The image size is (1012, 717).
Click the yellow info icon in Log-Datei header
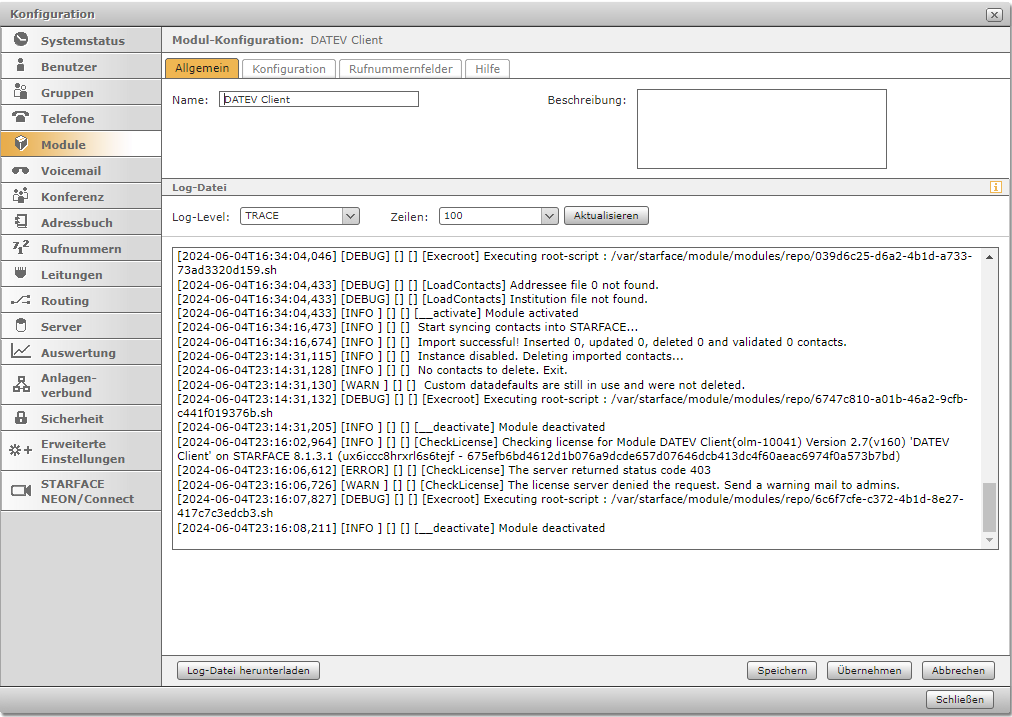coord(995,187)
